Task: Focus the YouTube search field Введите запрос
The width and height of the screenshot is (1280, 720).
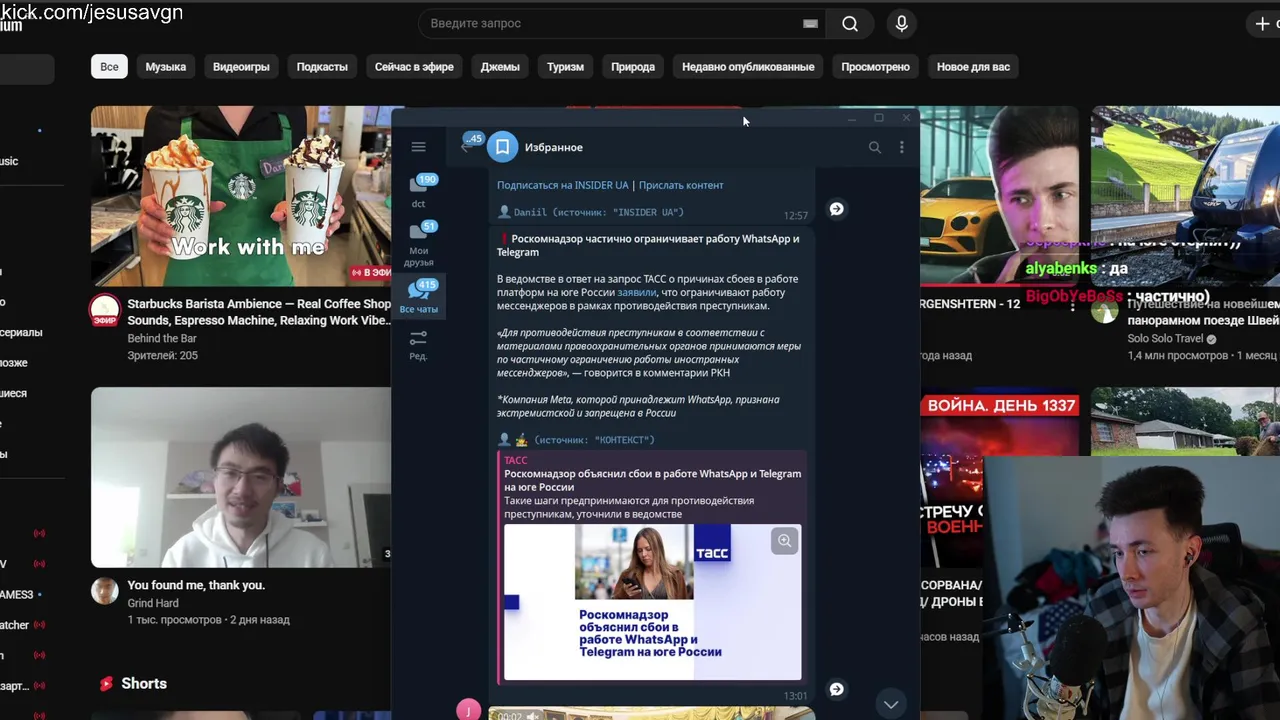Action: [x=610, y=23]
